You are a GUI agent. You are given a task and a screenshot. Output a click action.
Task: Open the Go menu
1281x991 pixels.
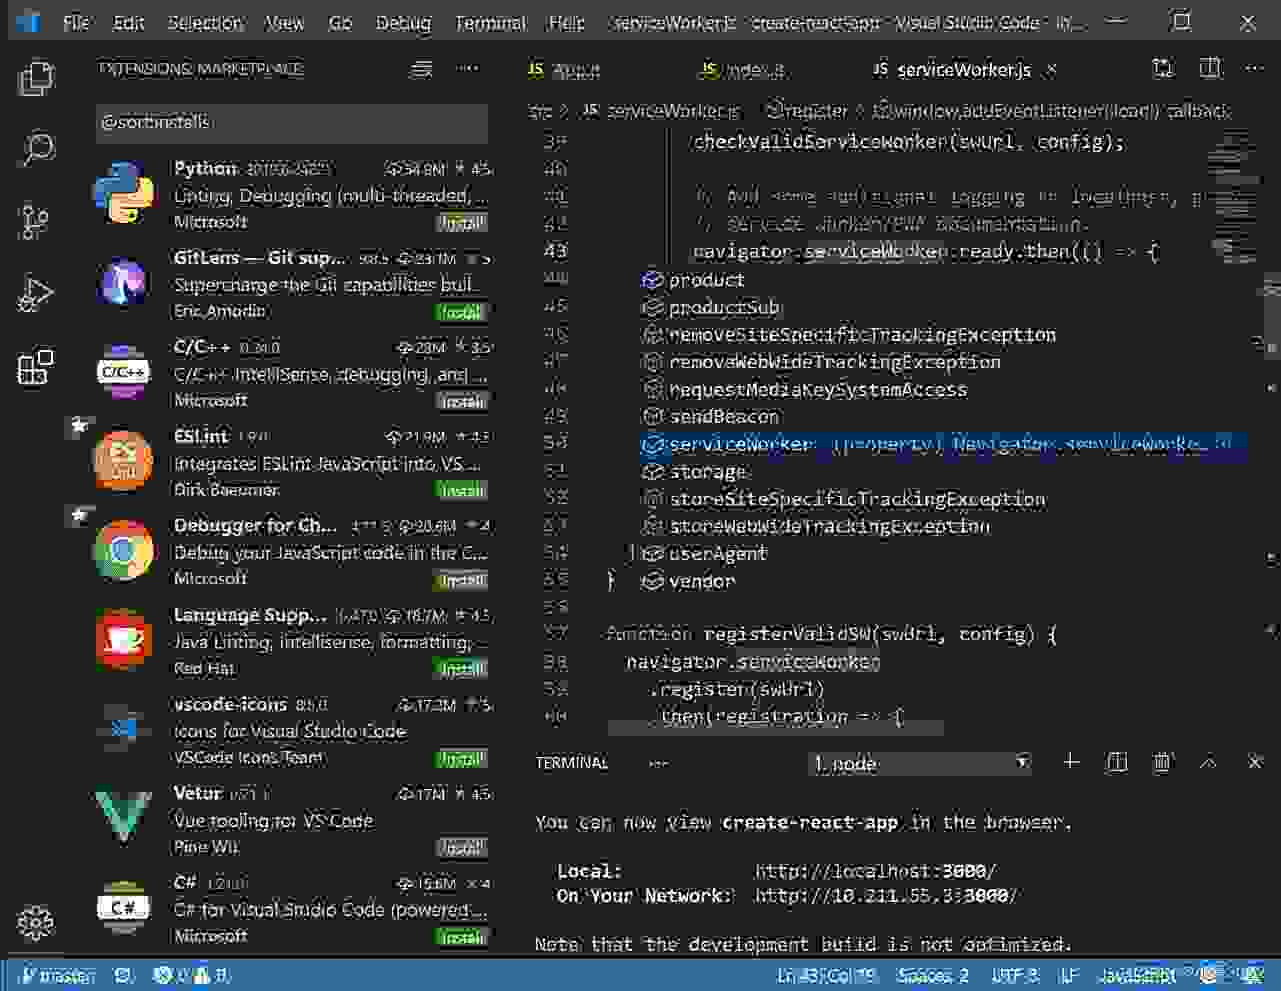(x=340, y=22)
